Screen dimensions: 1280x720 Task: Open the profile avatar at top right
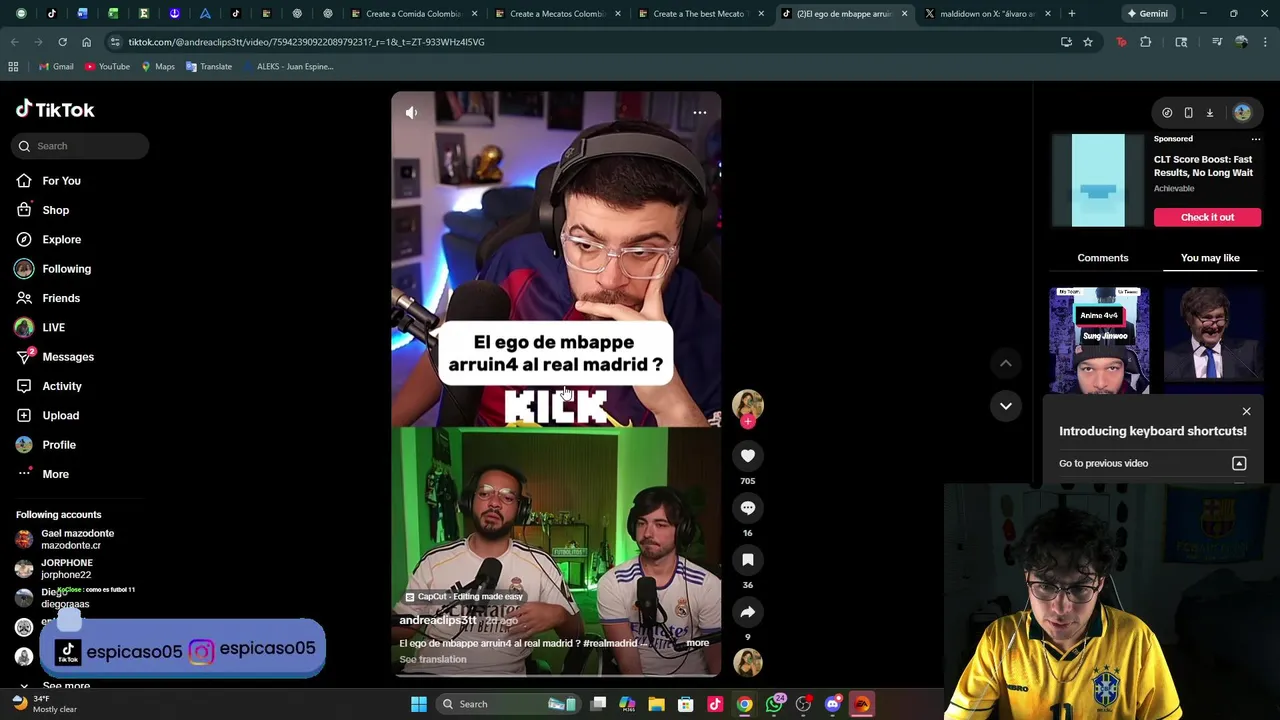[x=1242, y=113]
